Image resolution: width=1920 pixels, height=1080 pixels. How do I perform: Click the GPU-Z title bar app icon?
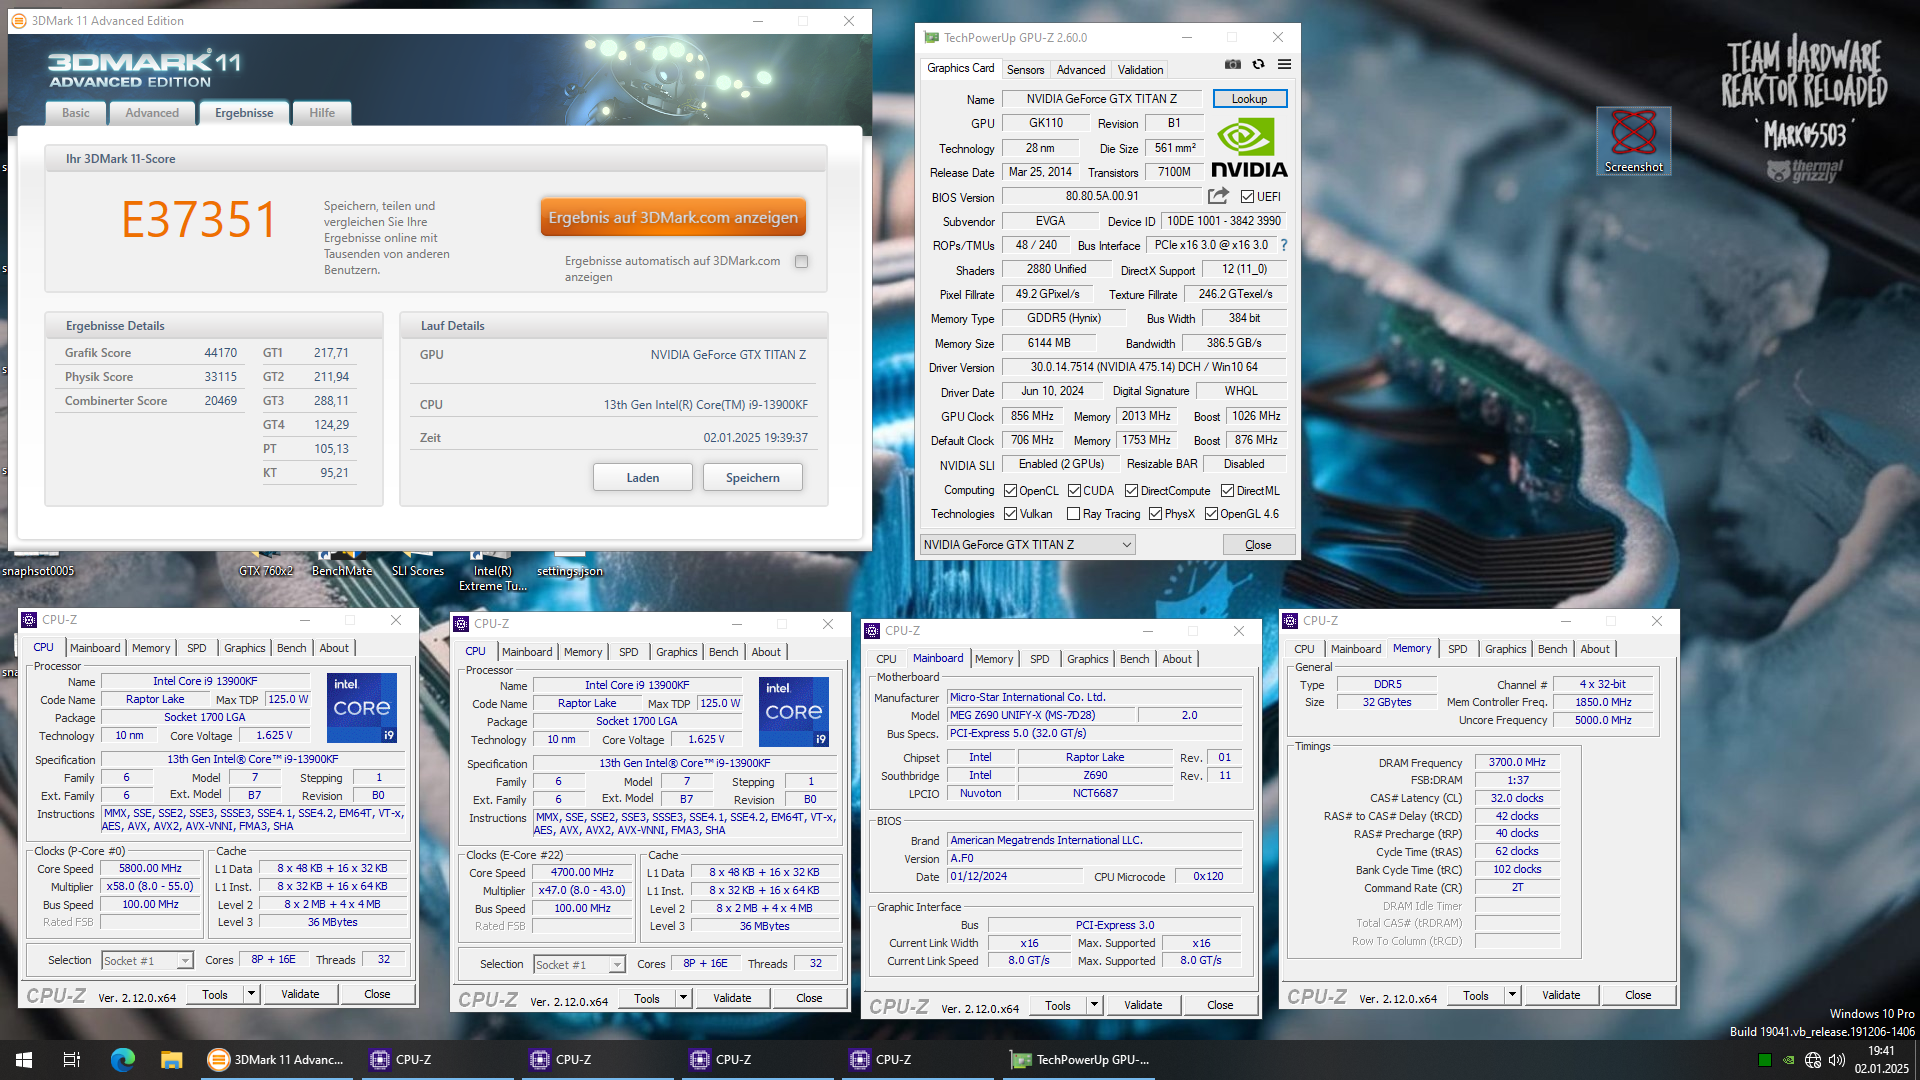931,37
